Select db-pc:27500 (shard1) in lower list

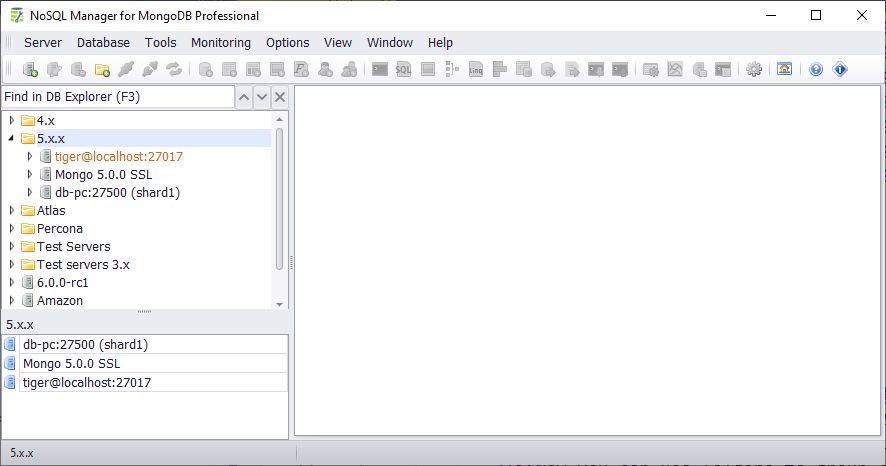pos(84,345)
